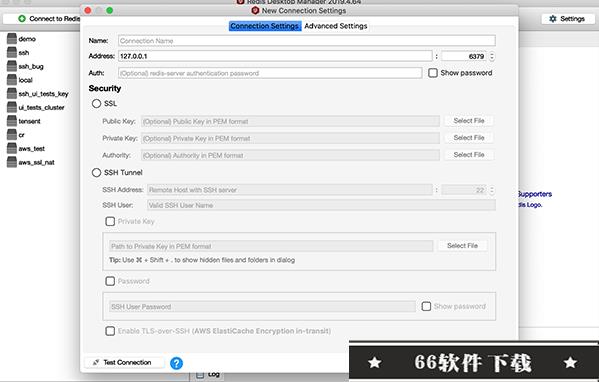599x382 pixels.
Task: Click the SSH Address host field
Action: 290,190
